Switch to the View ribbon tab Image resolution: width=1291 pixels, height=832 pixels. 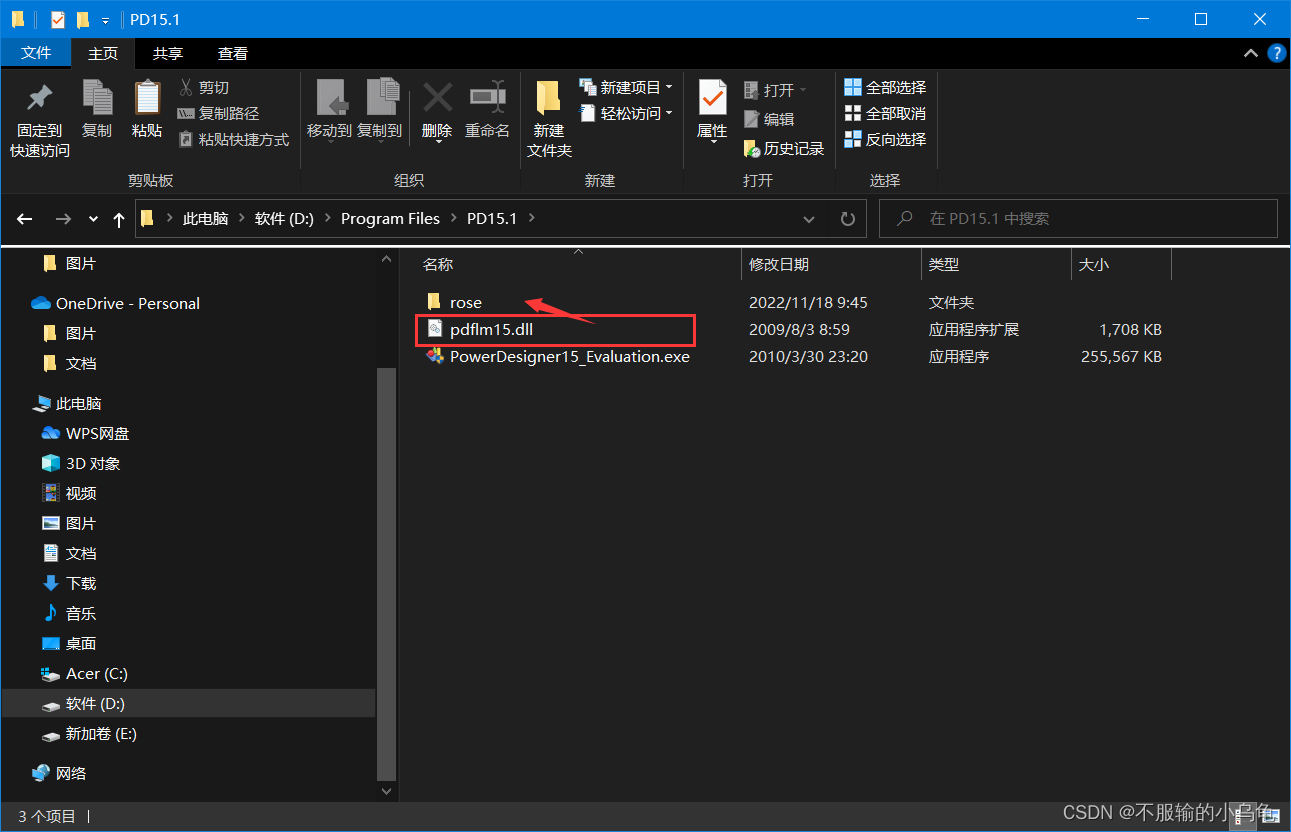tap(233, 53)
